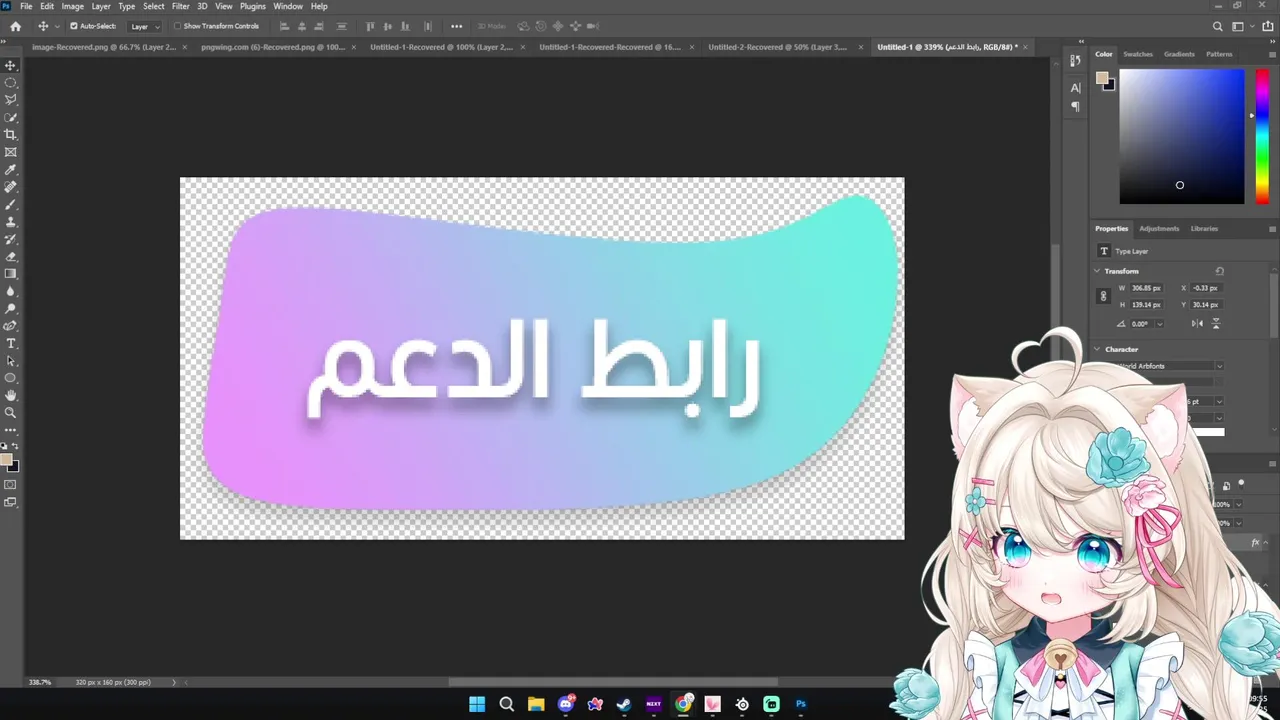The image size is (1280, 720).
Task: Open the Auto-Select Layer dropdown
Action: point(145,26)
